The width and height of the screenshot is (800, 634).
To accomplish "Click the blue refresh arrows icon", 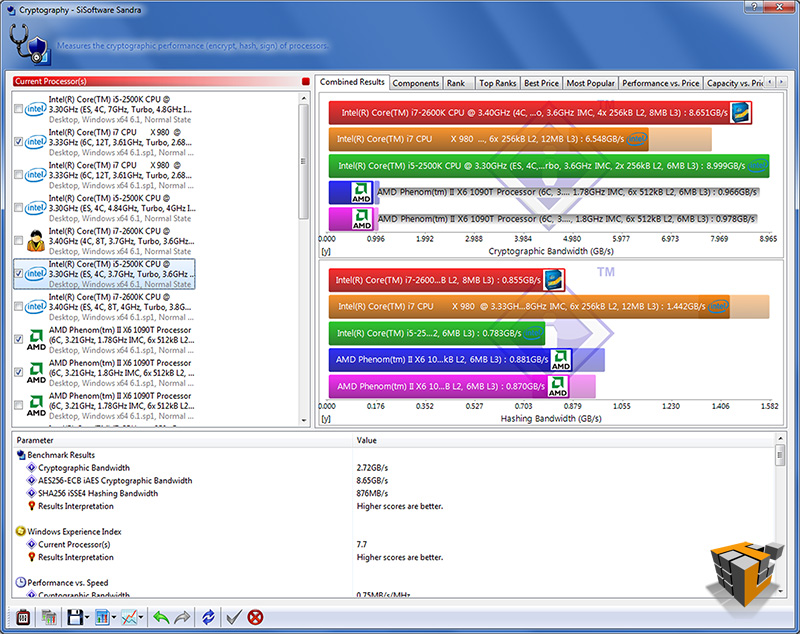I will point(208,618).
